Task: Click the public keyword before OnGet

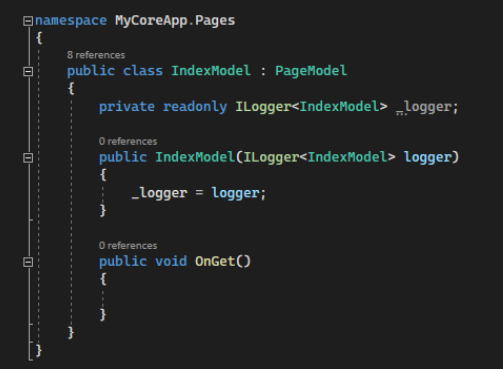Action: [x=123, y=261]
